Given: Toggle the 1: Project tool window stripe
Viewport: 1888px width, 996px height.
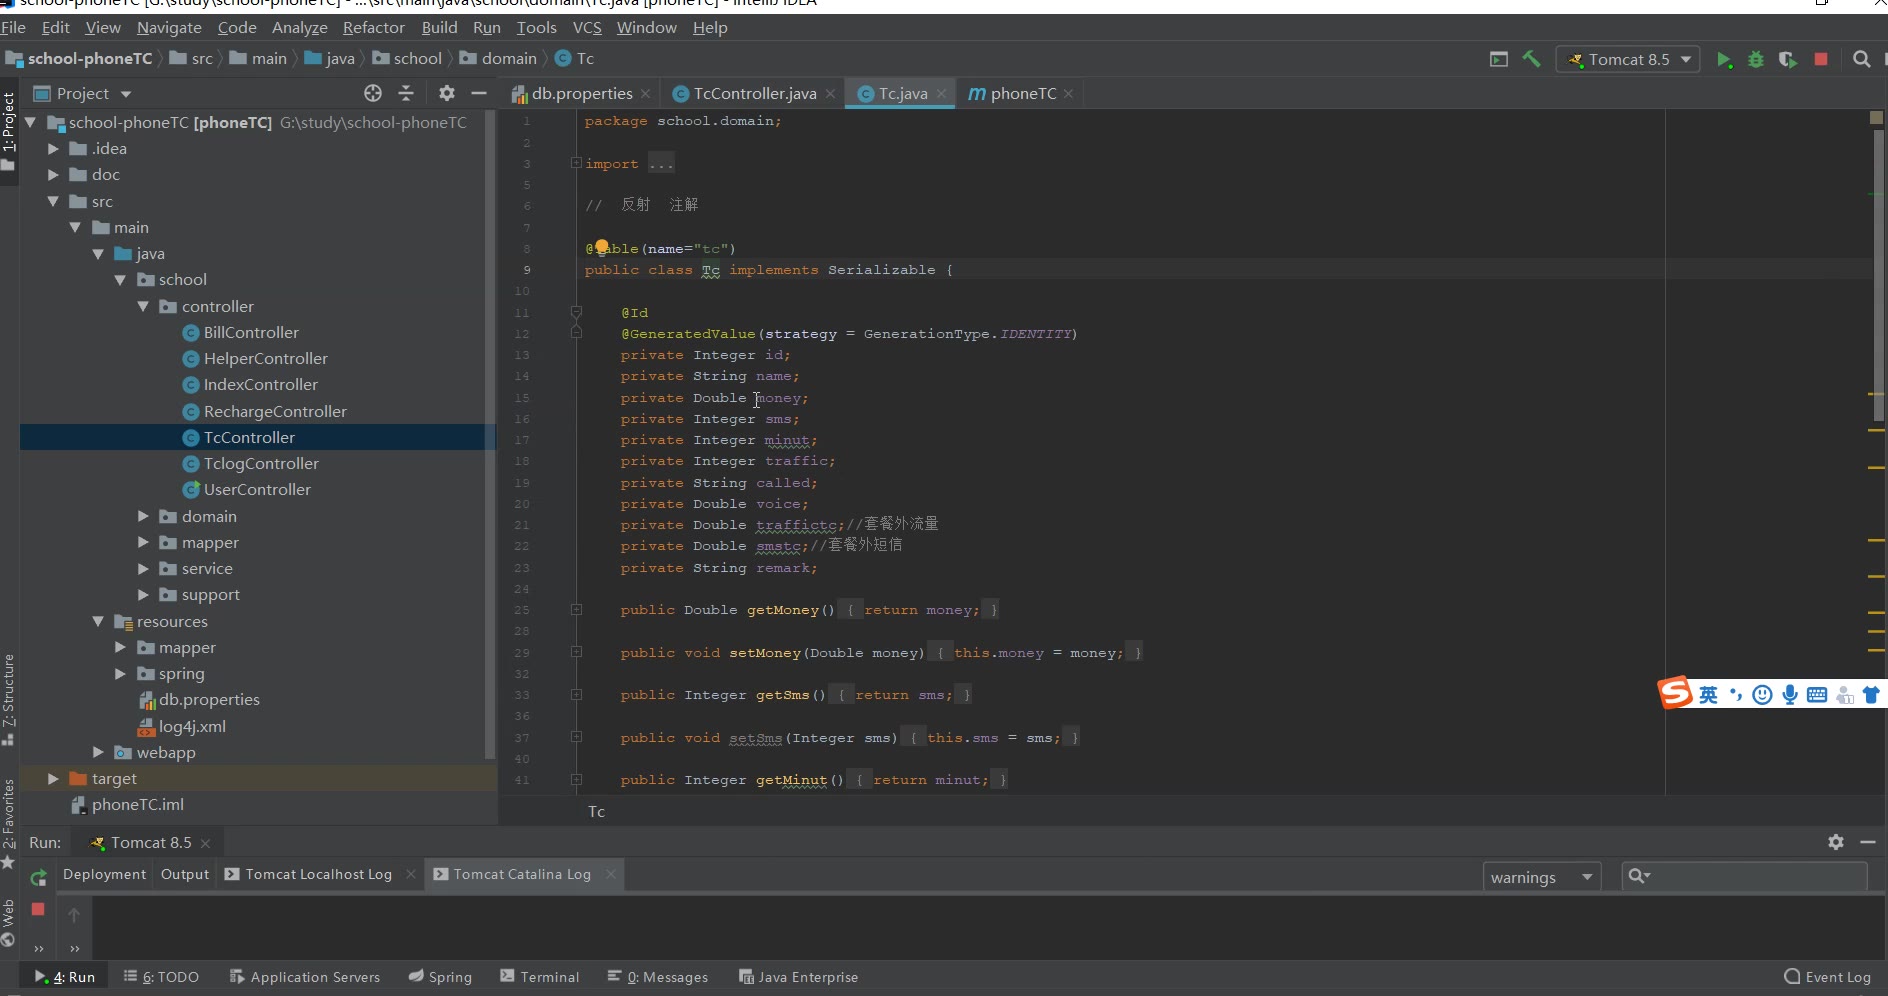Looking at the screenshot, I should (x=9, y=122).
